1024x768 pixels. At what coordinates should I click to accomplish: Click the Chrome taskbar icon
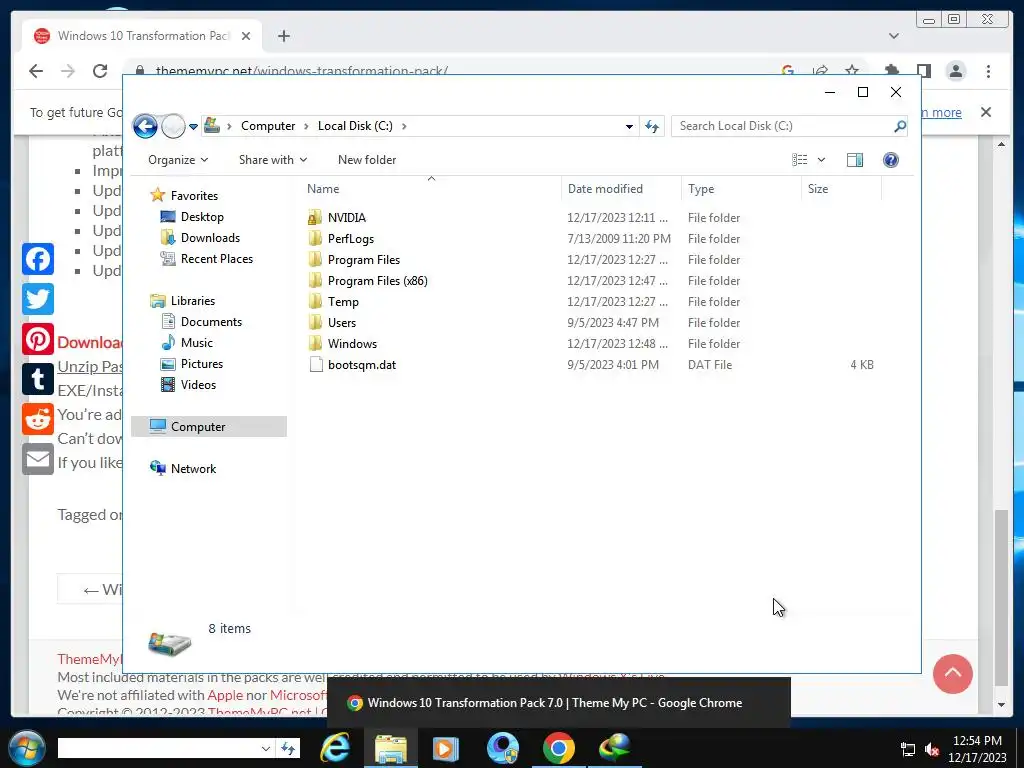tap(558, 748)
